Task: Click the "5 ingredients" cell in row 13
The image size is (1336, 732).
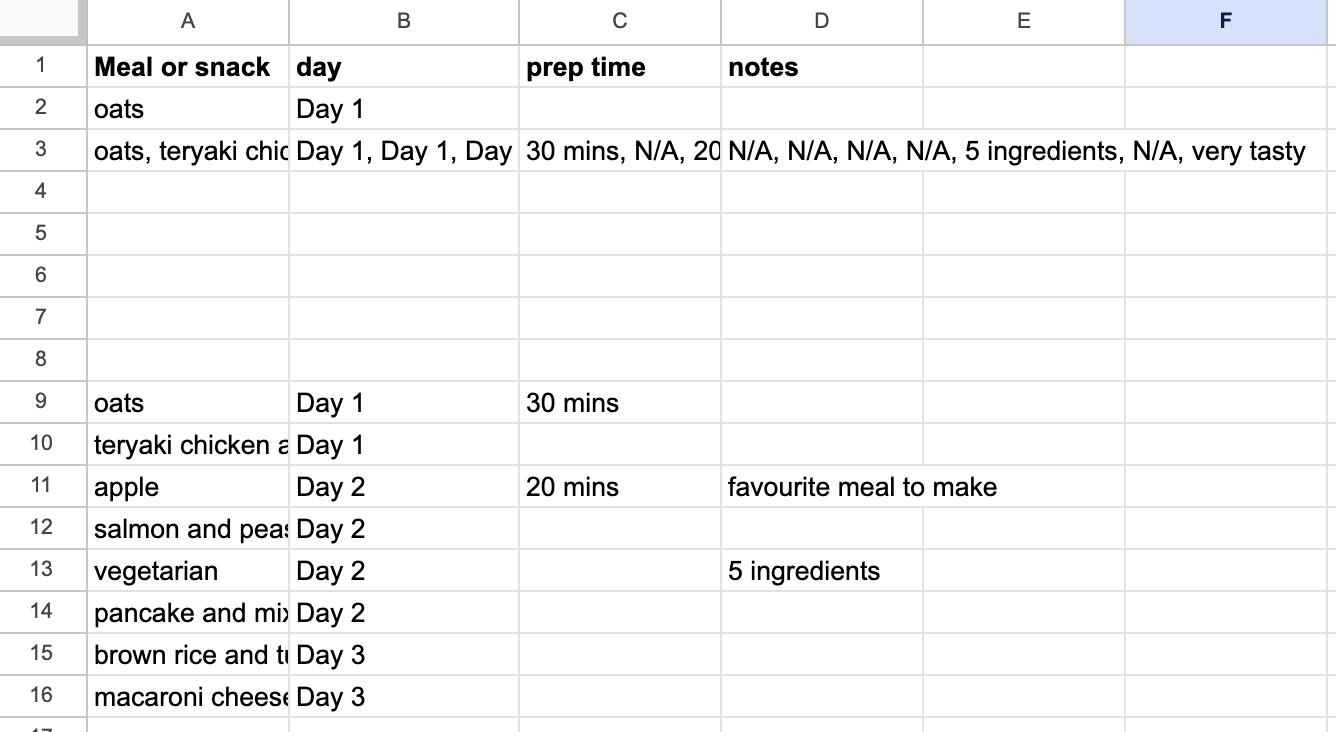Action: click(821, 571)
